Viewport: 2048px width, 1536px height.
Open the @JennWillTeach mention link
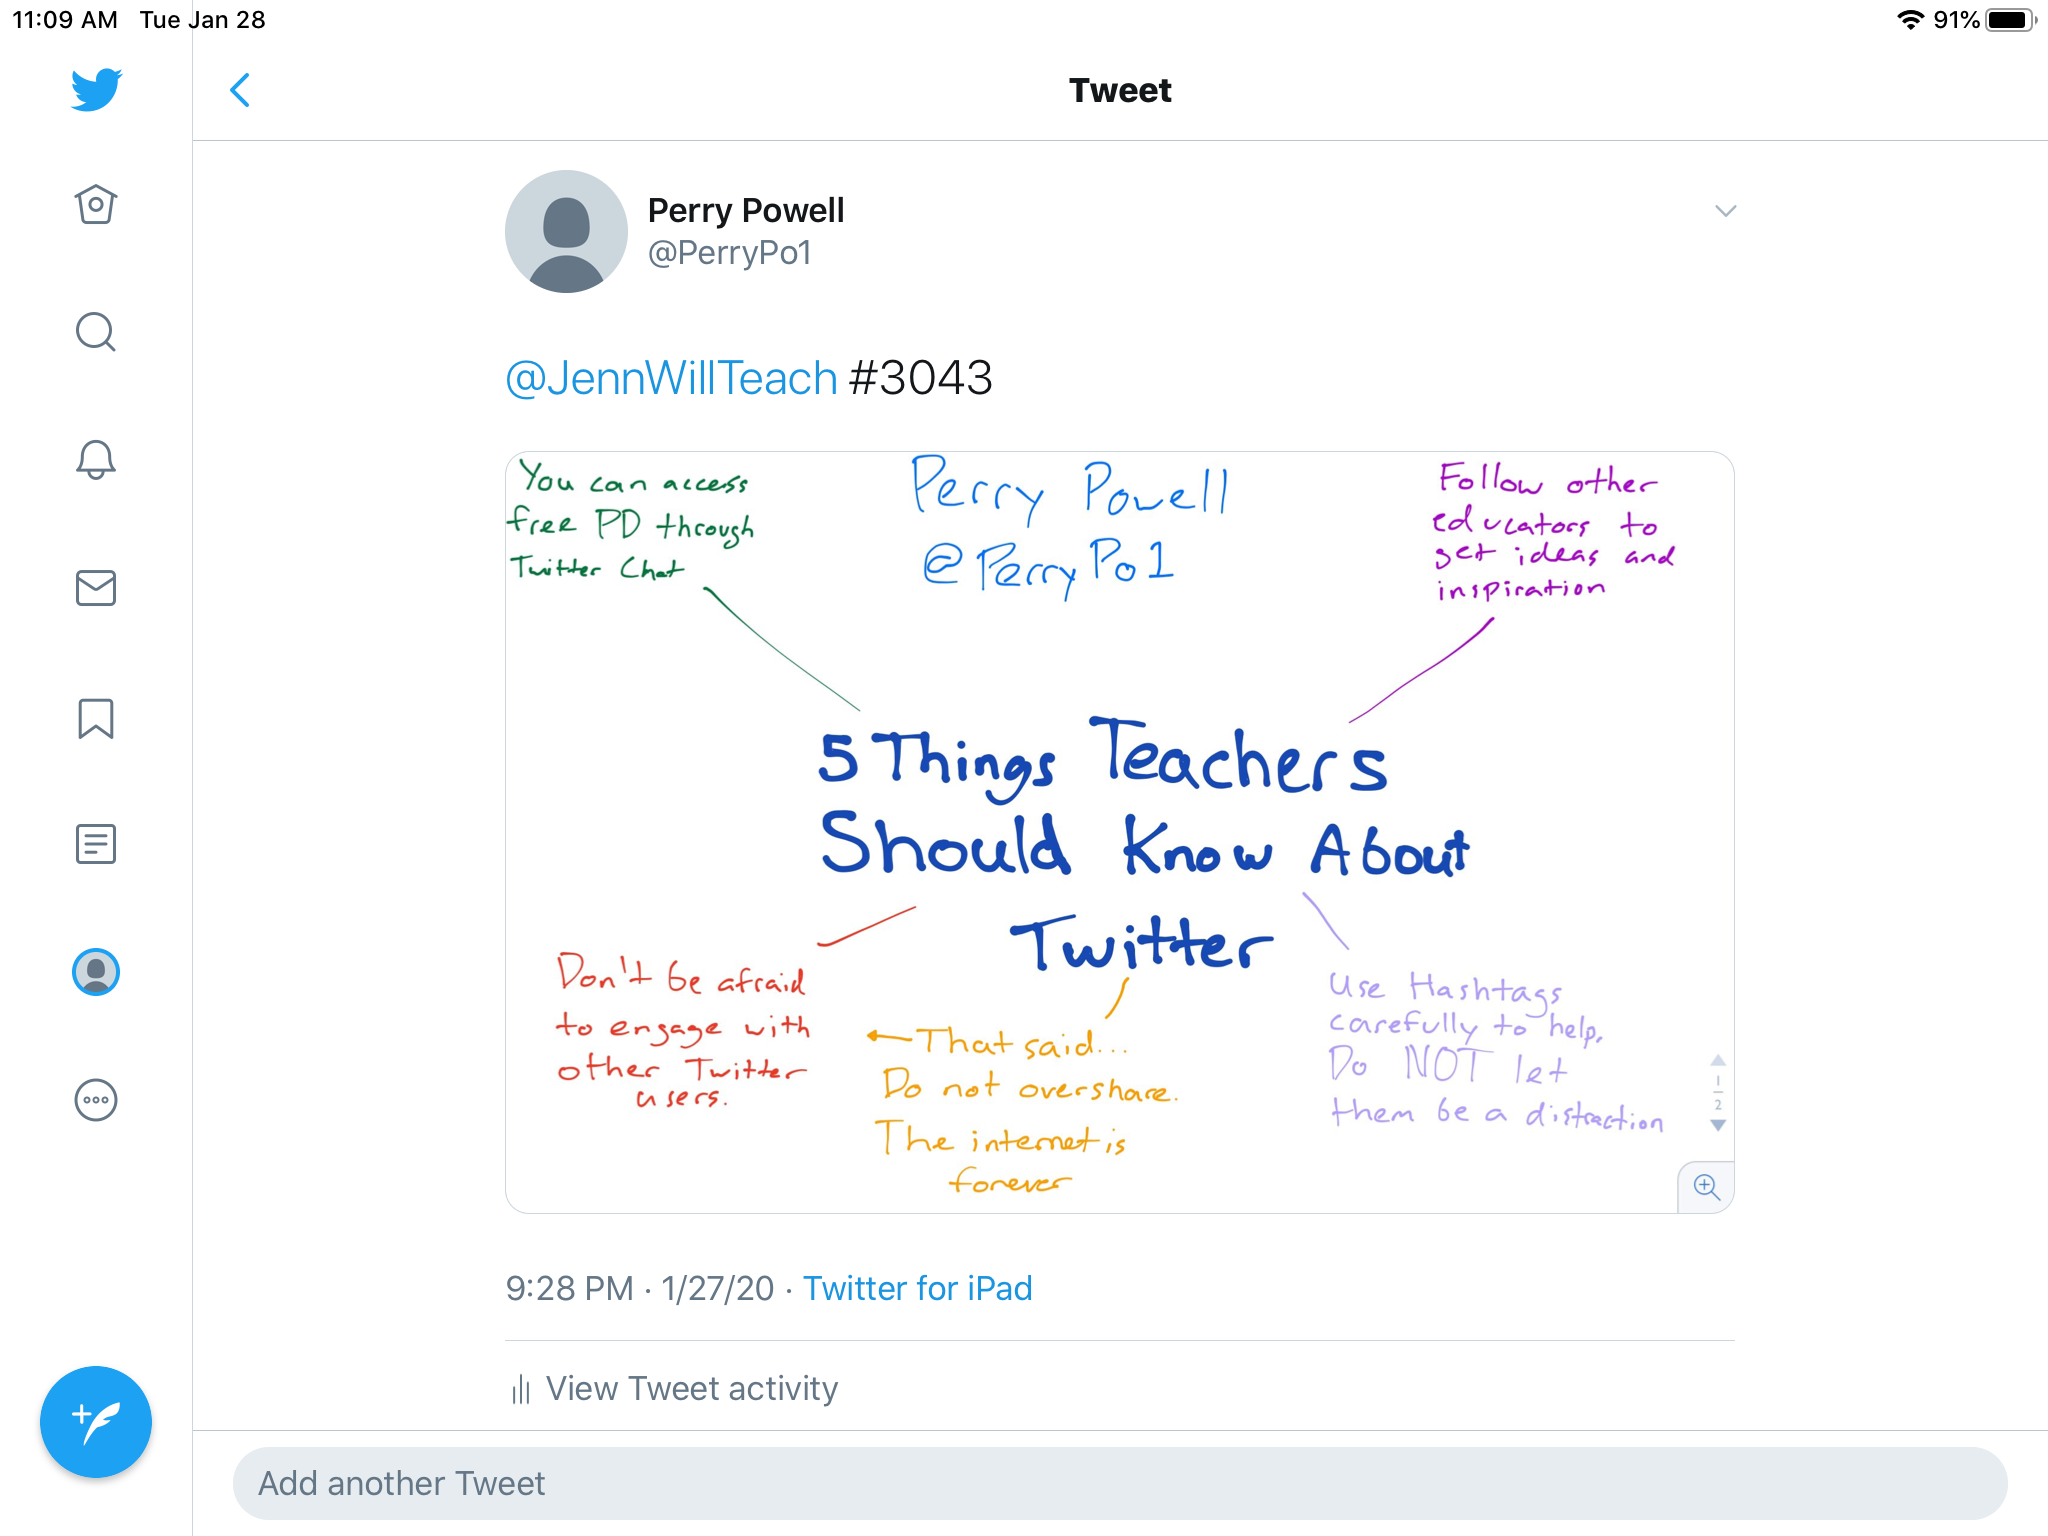tap(671, 379)
